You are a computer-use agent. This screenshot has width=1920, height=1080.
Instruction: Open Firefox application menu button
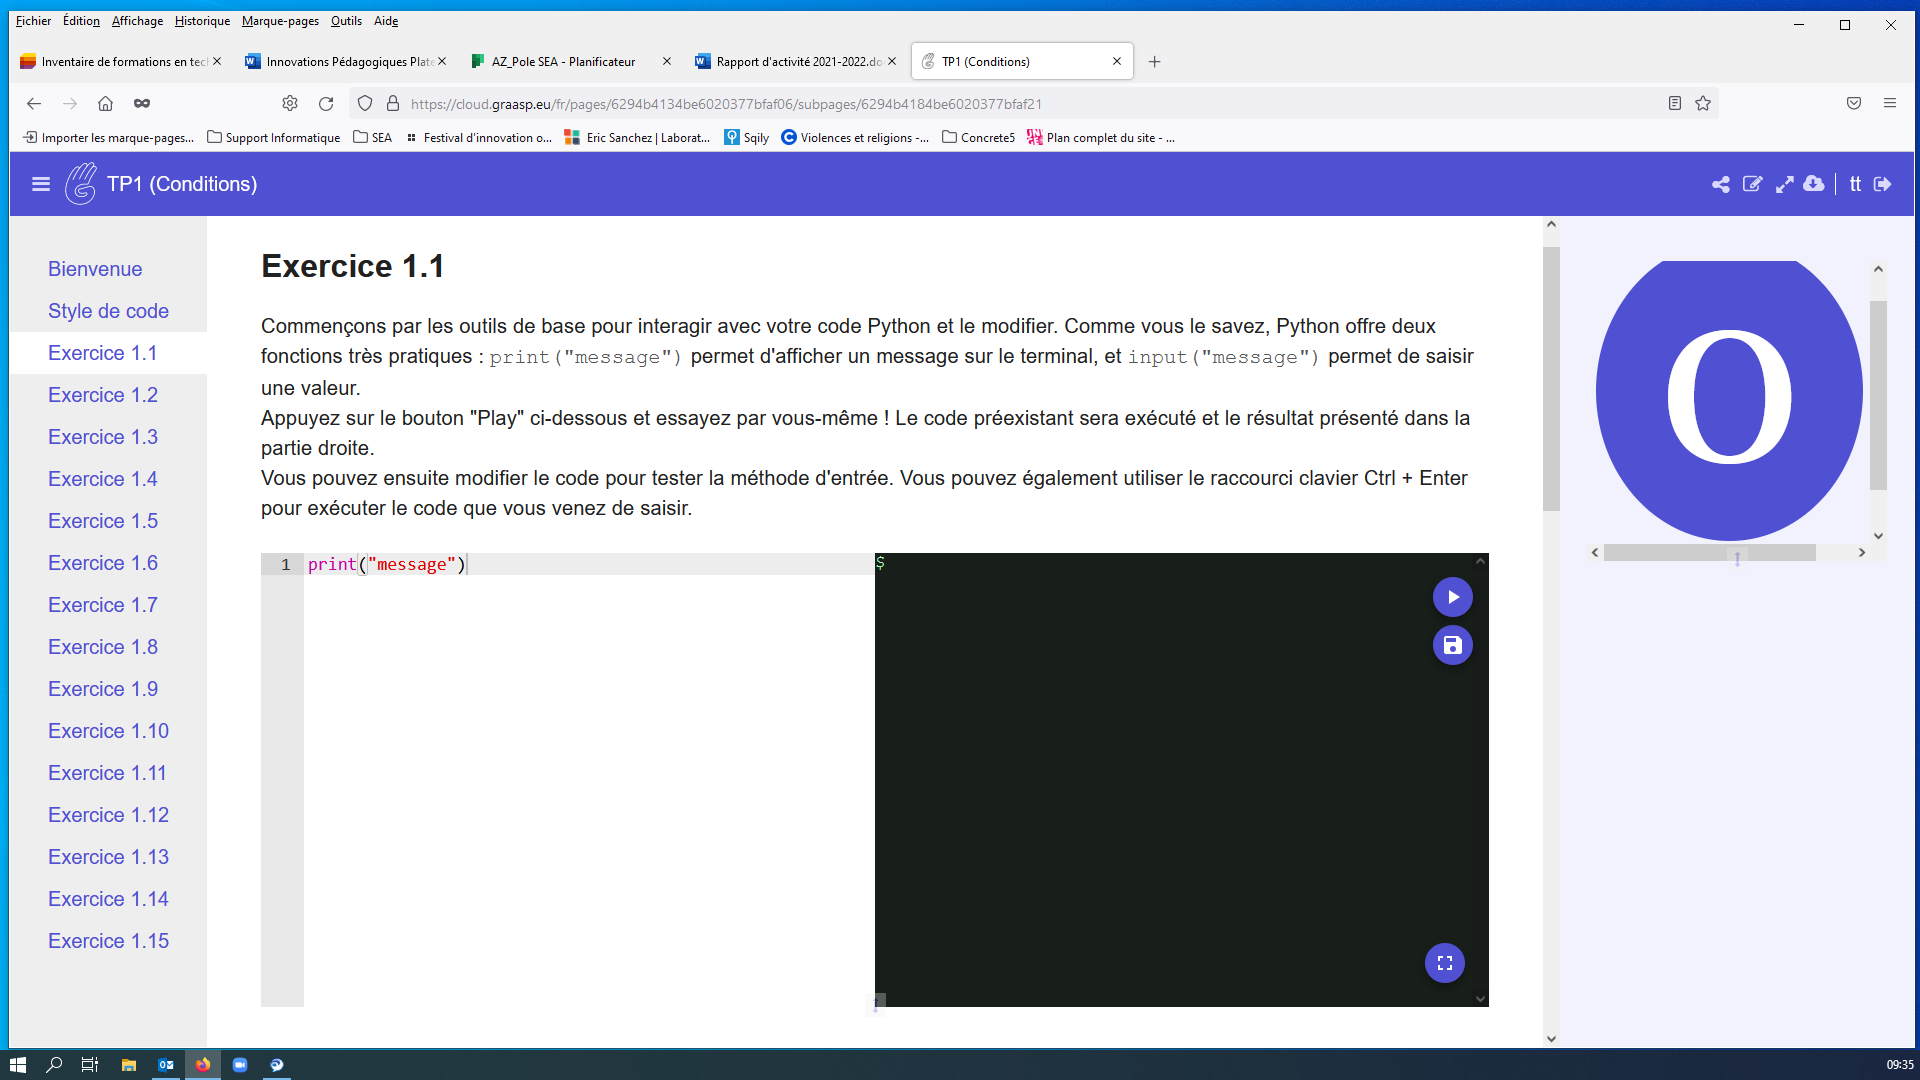pyautogui.click(x=1889, y=103)
